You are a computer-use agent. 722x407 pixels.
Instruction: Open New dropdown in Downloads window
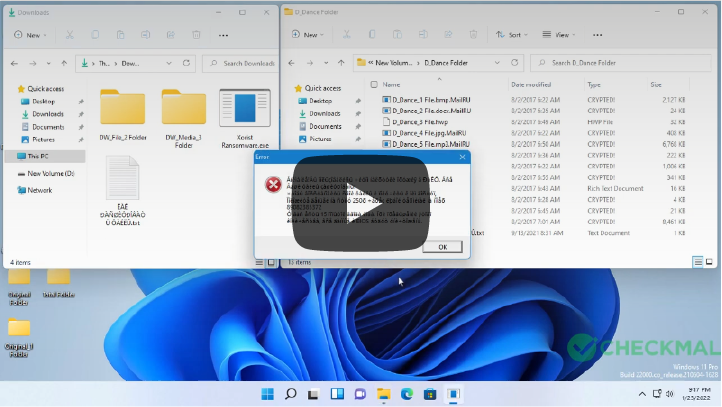click(x=30, y=35)
